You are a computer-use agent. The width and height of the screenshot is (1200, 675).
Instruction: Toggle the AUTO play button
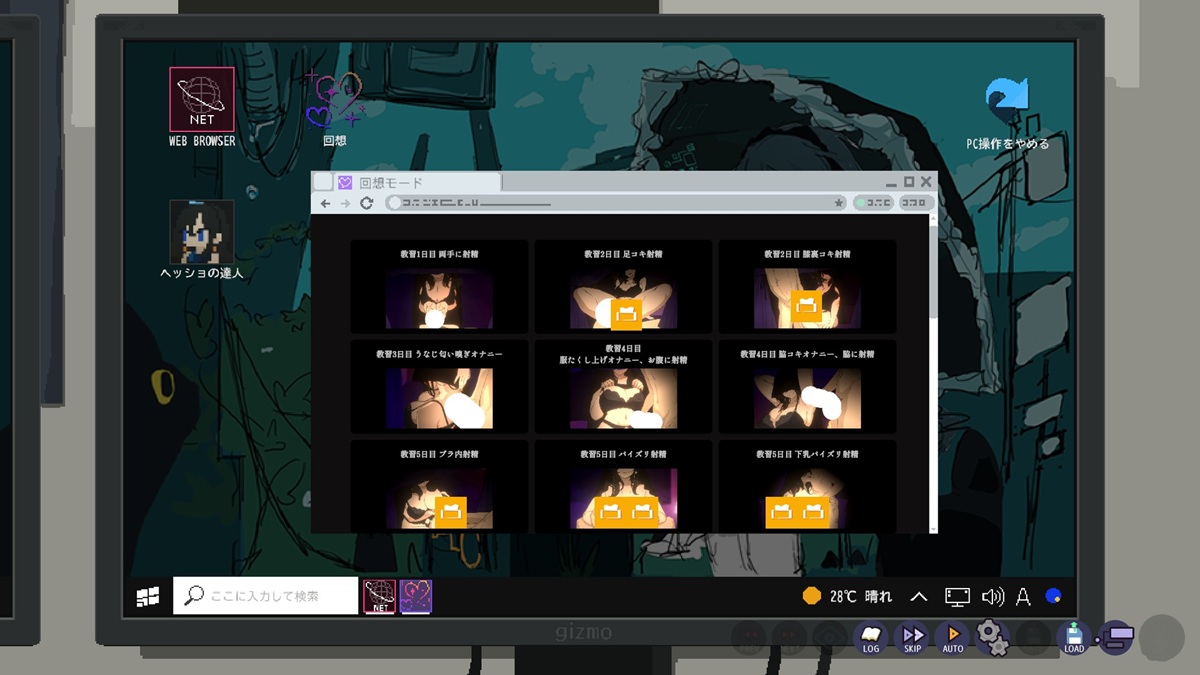coord(953,638)
